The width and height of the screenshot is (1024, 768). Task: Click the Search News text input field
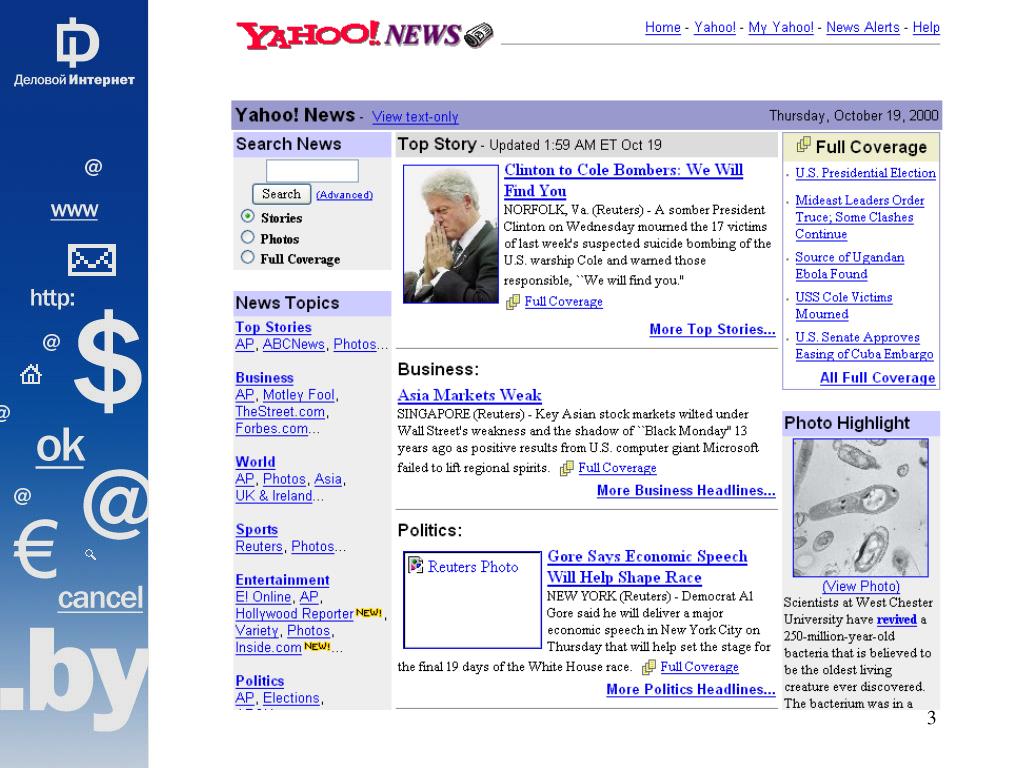(x=312, y=171)
